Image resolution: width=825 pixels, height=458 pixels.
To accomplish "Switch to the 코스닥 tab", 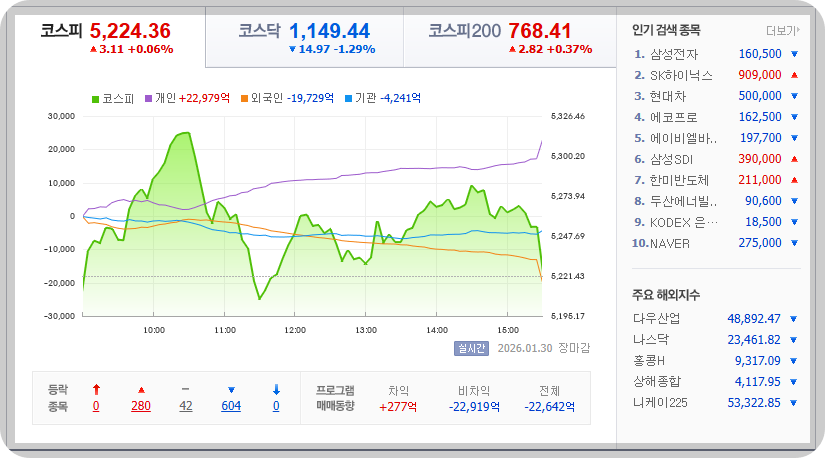I will pyautogui.click(x=304, y=38).
